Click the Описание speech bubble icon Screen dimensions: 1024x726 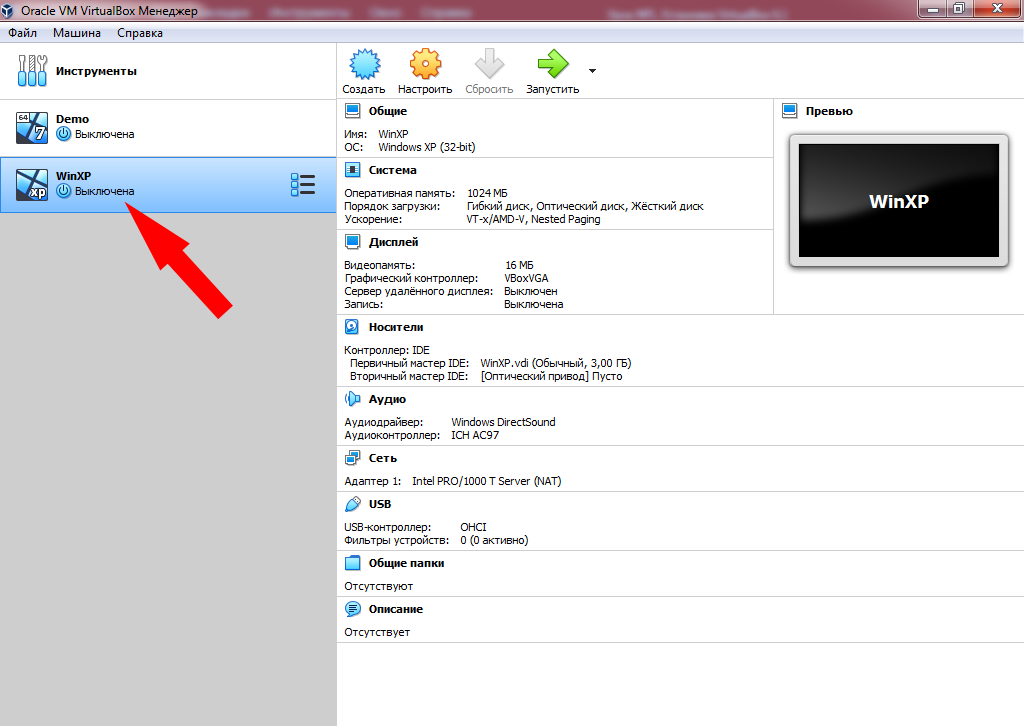(x=353, y=608)
